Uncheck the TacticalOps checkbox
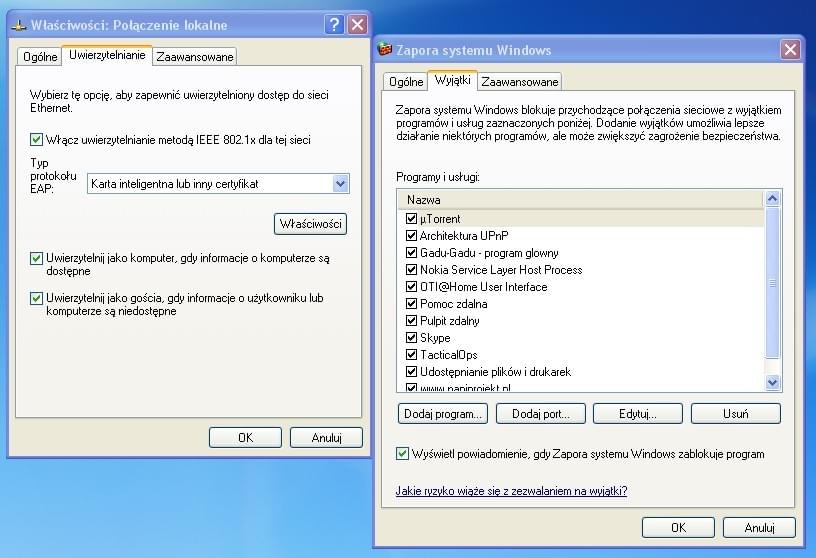Screen dimensions: 816x558 (412, 355)
